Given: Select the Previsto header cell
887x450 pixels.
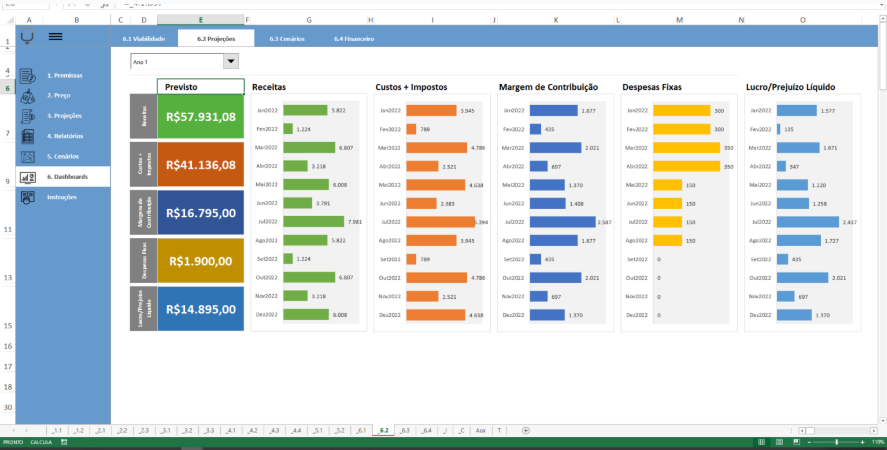Looking at the screenshot, I should (x=200, y=87).
